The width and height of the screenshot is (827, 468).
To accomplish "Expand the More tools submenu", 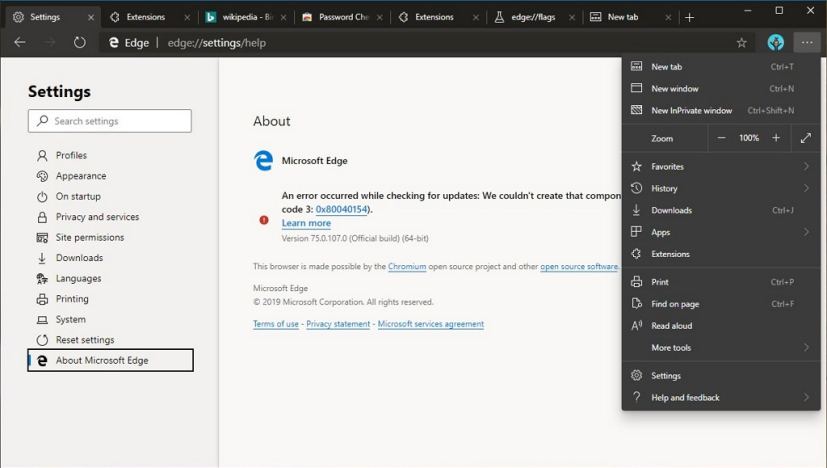I will tap(806, 347).
